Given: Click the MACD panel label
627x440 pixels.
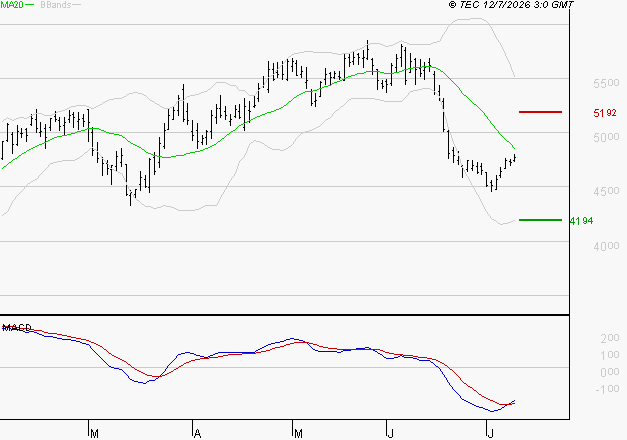Looking at the screenshot, I should [x=17, y=328].
